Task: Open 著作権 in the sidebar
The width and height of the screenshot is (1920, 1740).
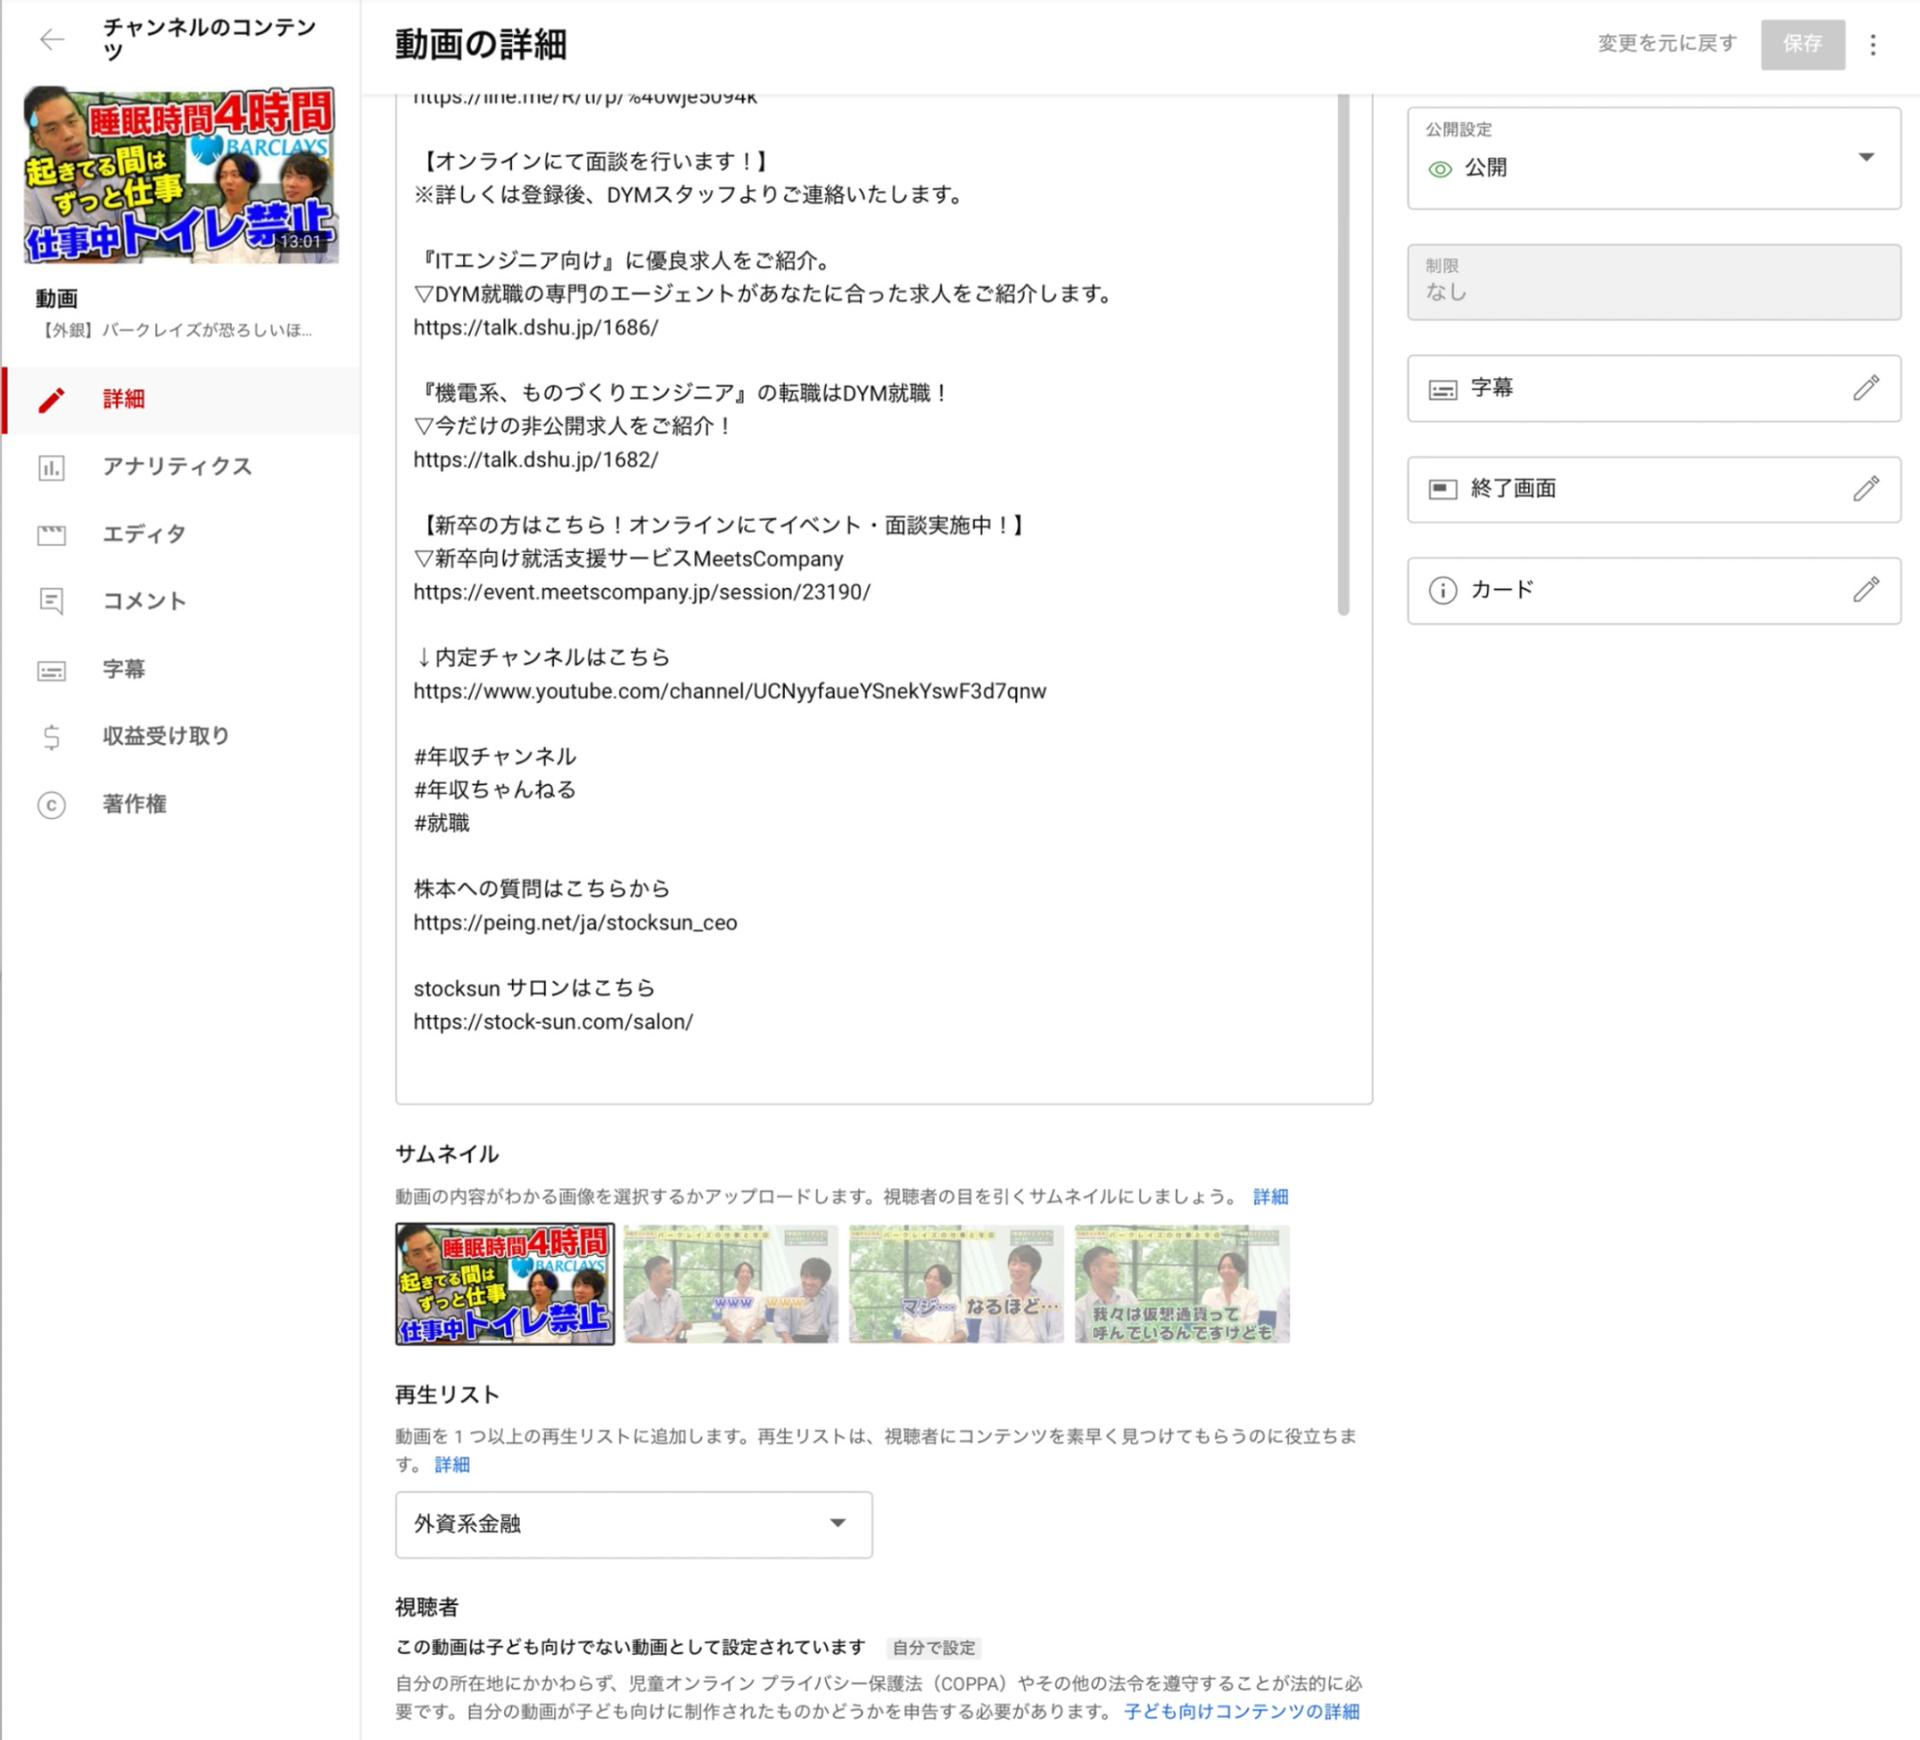Action: pos(134,804)
